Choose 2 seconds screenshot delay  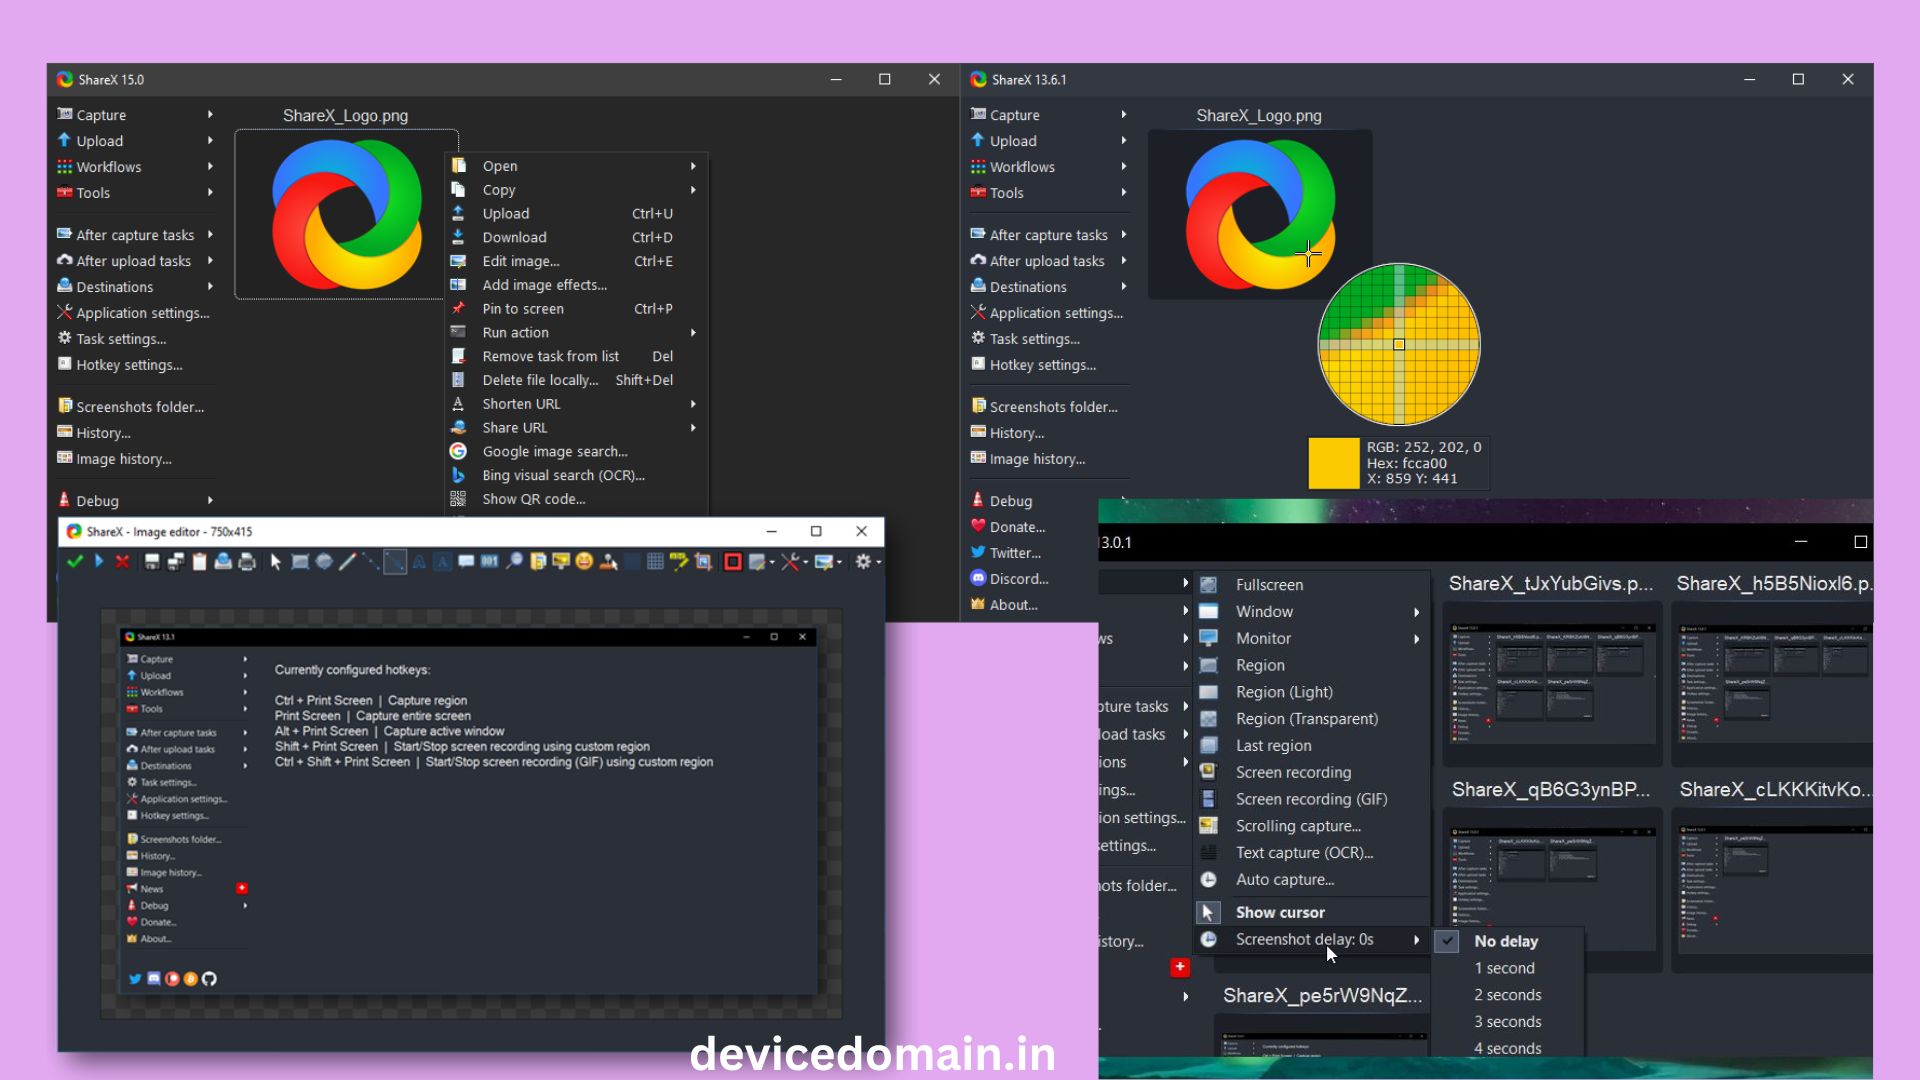tap(1507, 995)
